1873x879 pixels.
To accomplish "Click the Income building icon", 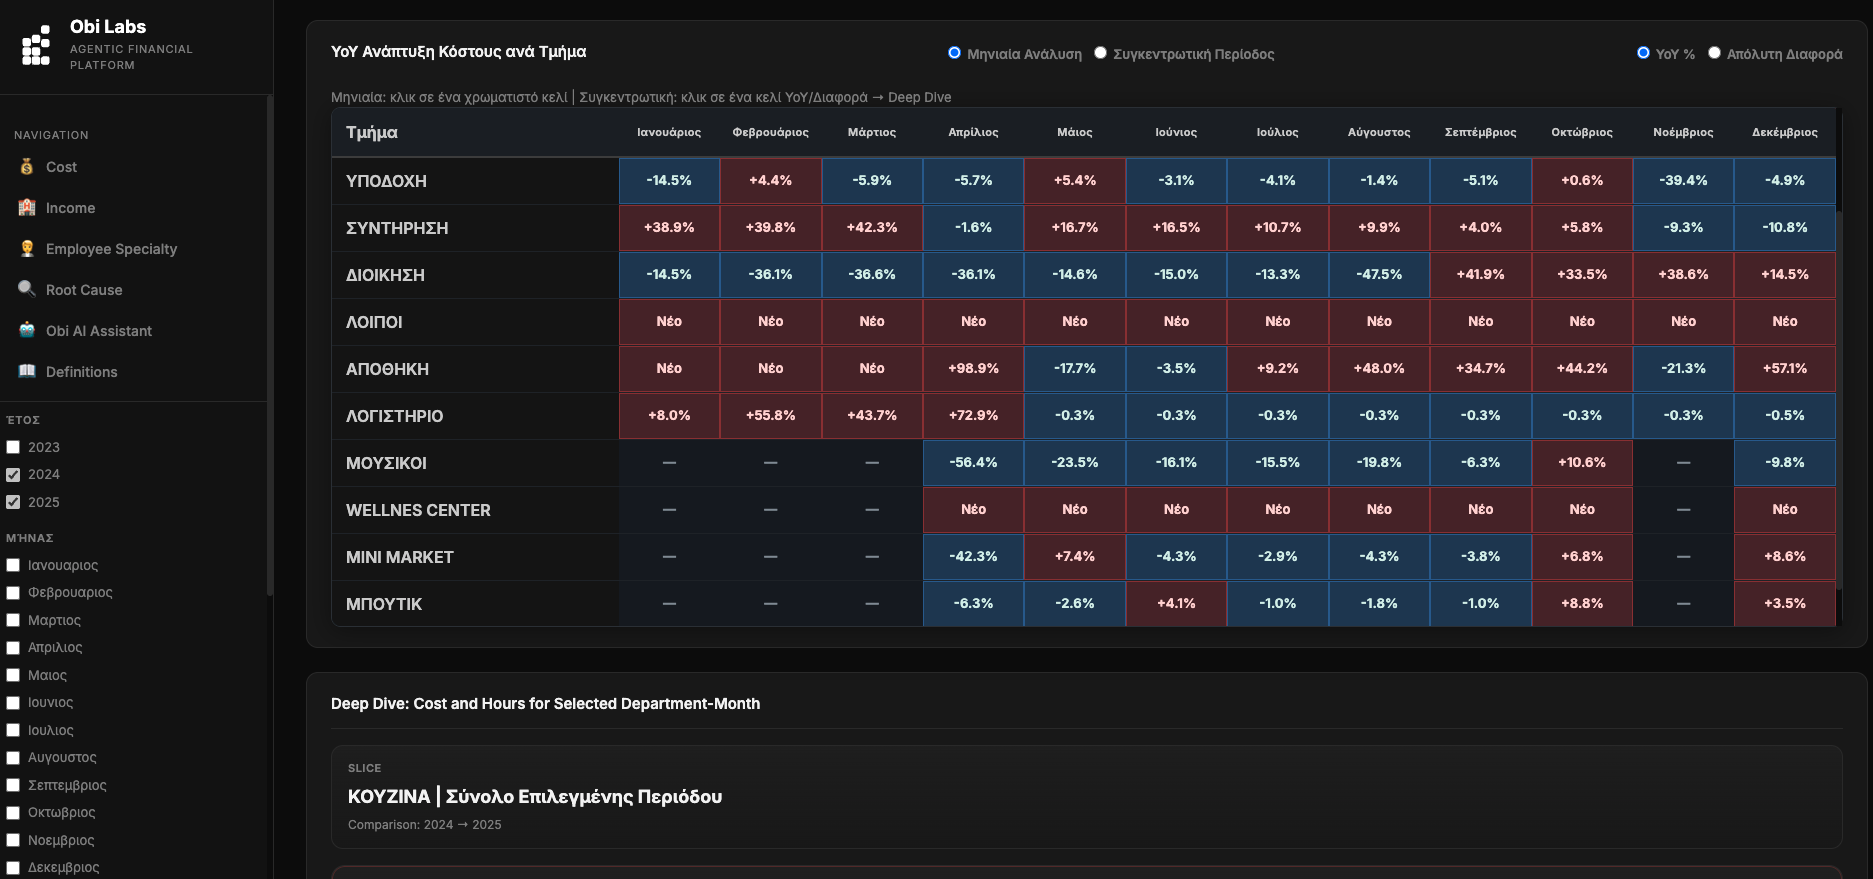I will tap(27, 208).
